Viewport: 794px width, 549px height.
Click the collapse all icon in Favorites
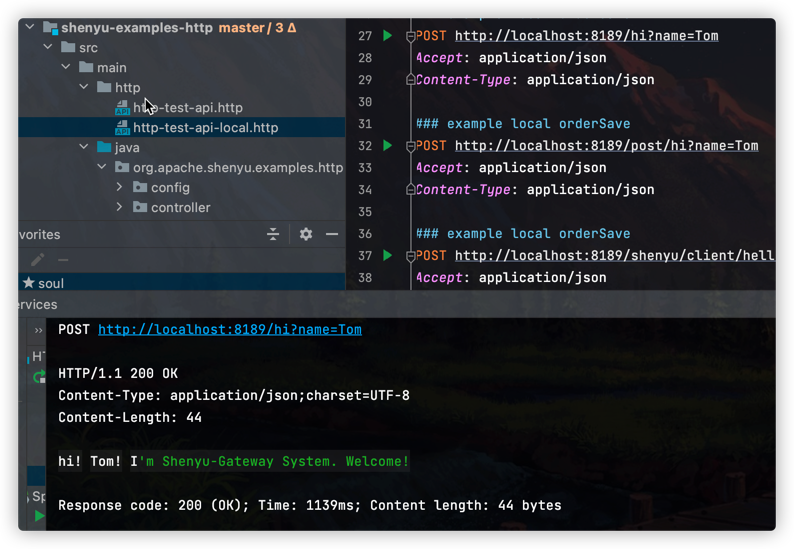point(273,234)
